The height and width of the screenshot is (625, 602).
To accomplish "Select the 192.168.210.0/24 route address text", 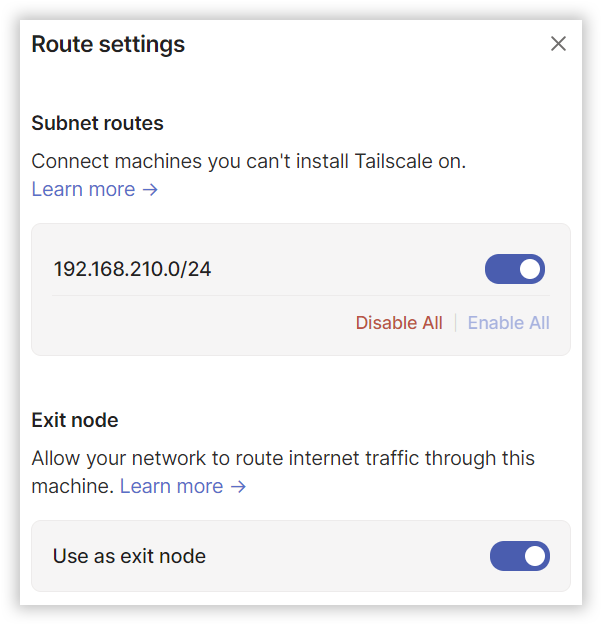I will point(132,269).
